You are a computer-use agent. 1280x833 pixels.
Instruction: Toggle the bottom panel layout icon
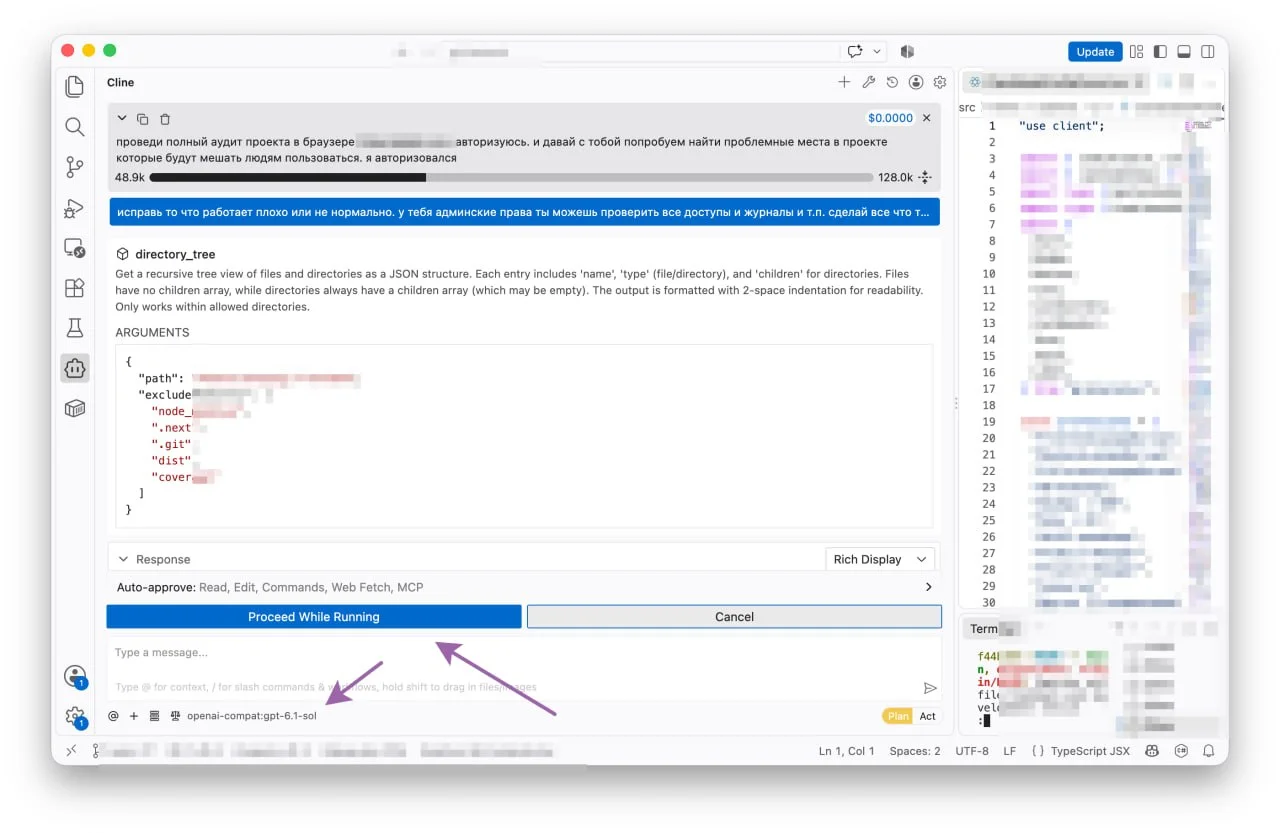[x=1184, y=52]
